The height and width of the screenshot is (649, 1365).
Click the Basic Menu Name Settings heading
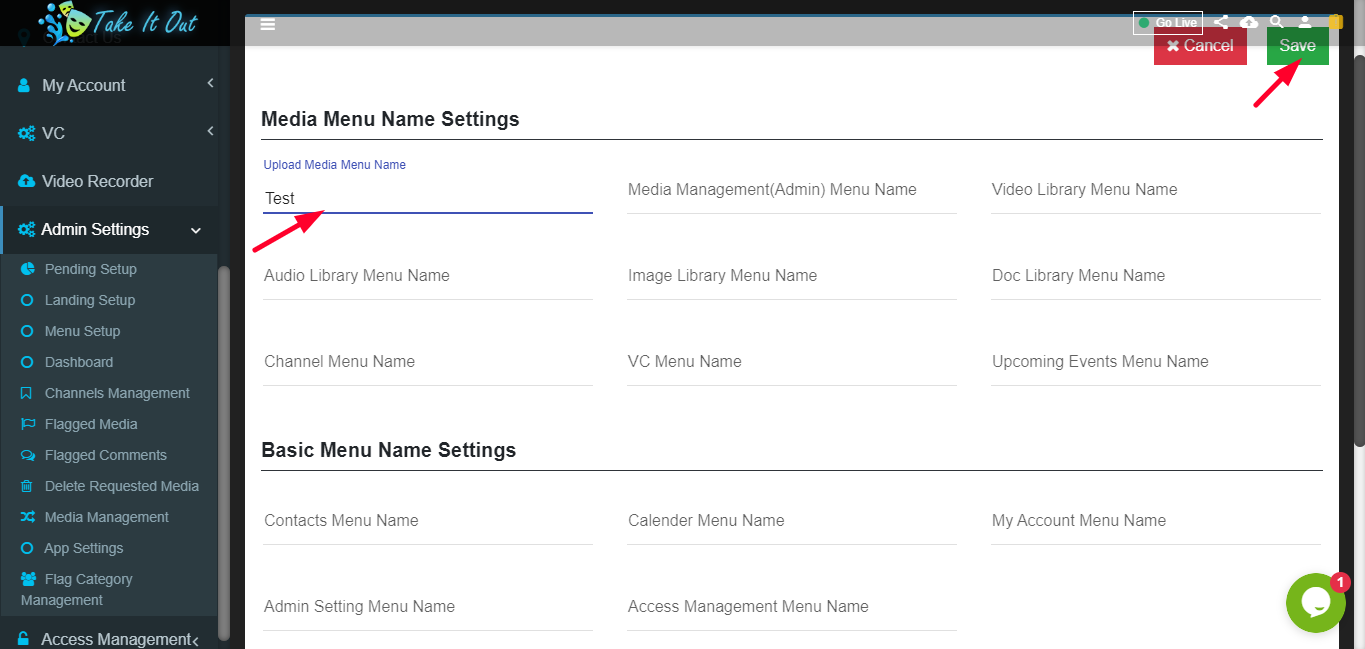tap(388, 450)
